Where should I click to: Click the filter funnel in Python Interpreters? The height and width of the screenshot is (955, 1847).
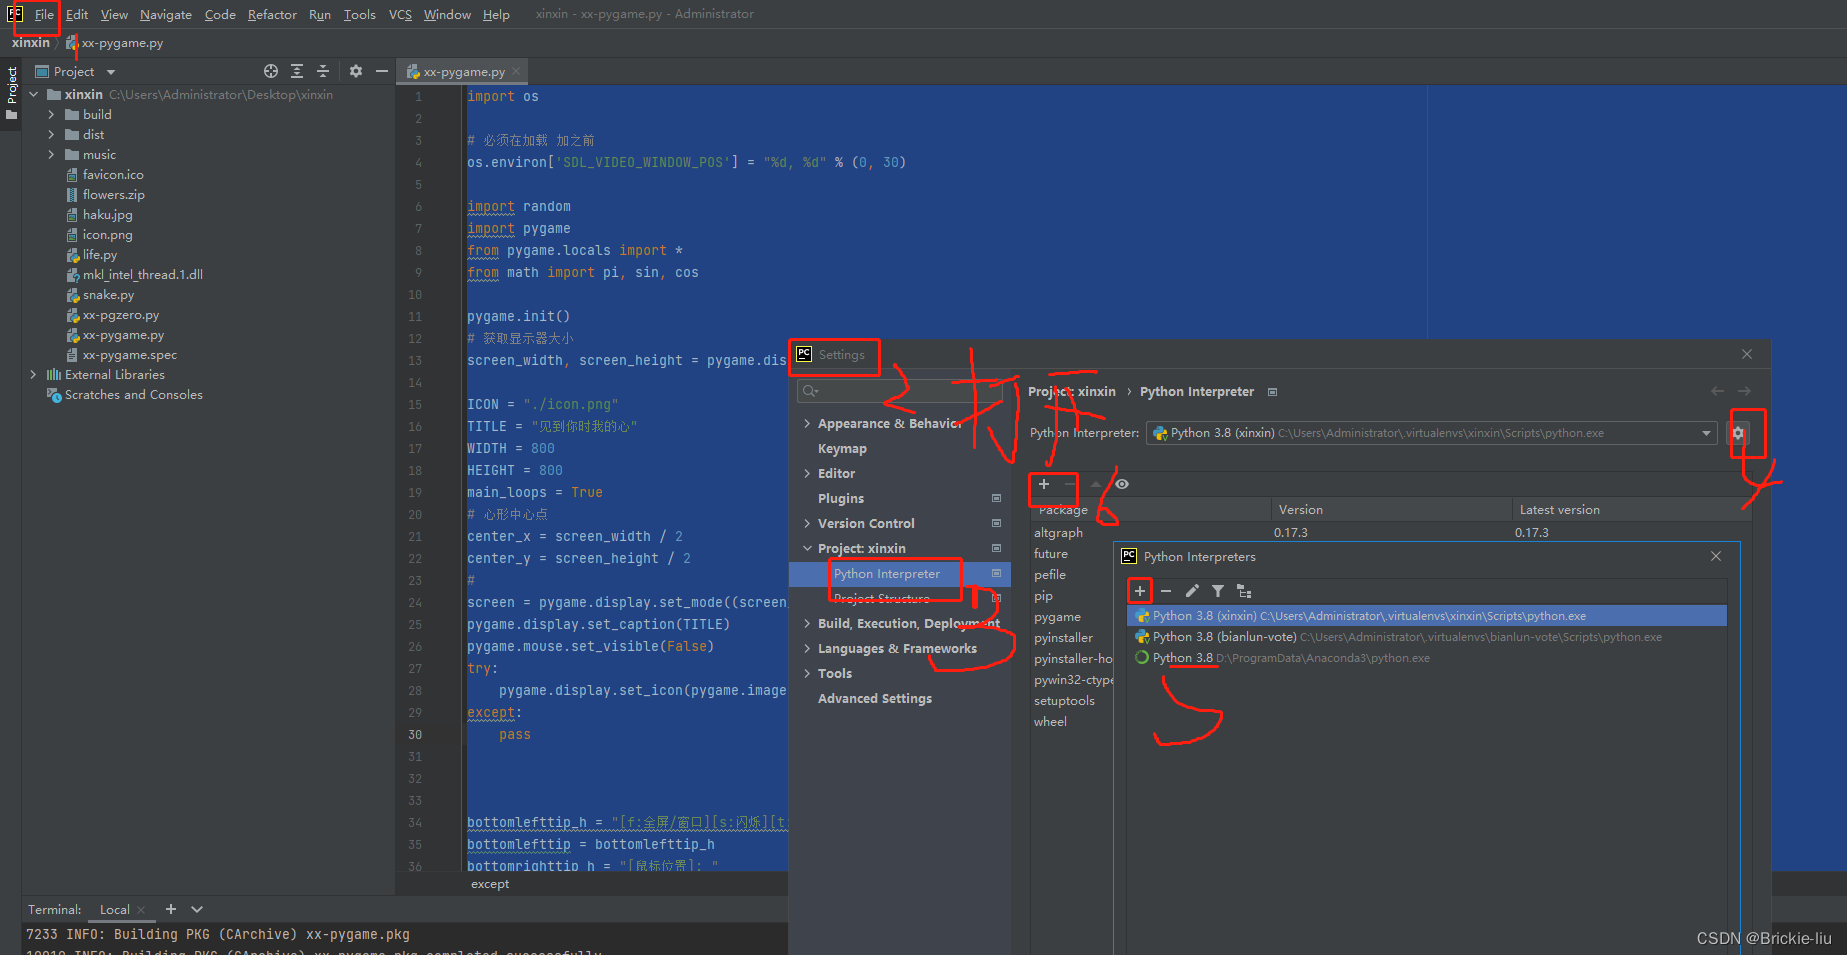(x=1218, y=591)
